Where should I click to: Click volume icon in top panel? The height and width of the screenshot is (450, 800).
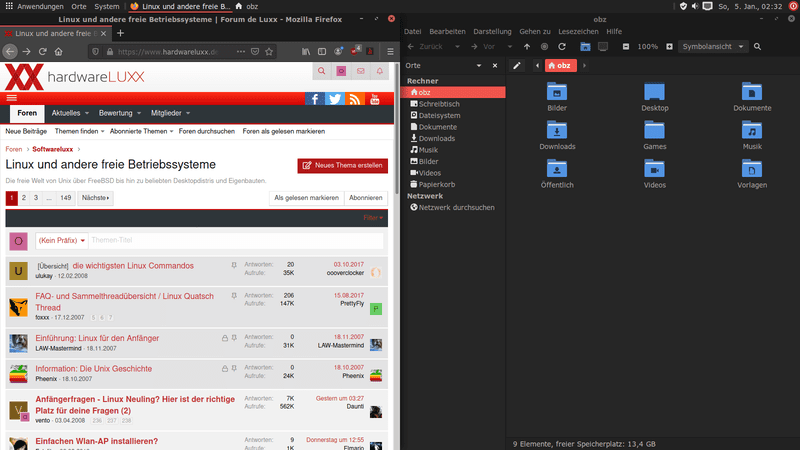coord(695,6)
